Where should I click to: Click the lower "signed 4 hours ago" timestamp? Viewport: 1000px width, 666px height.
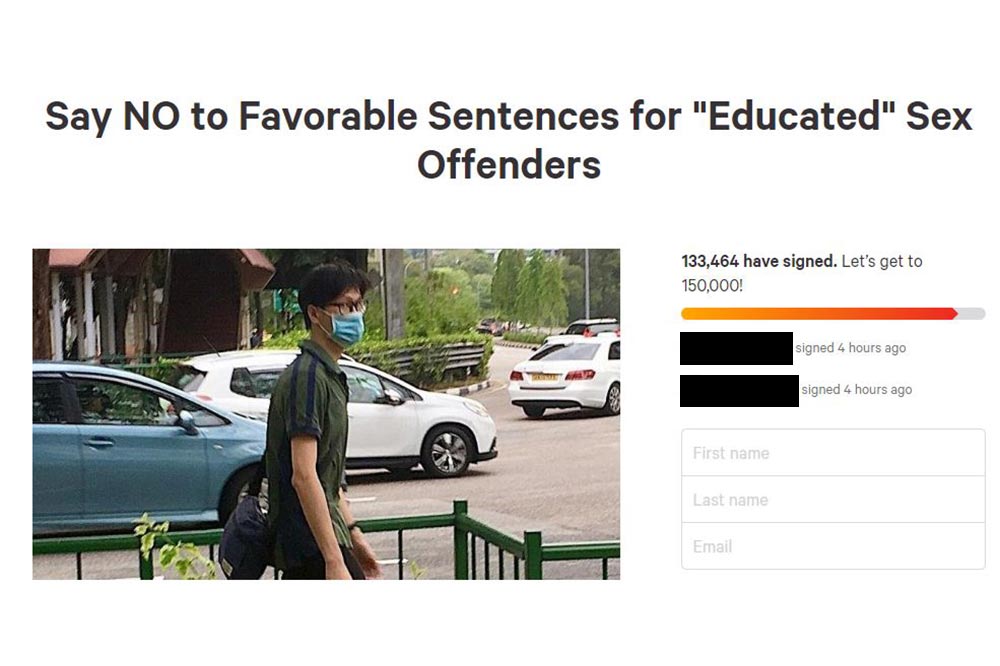(x=857, y=390)
